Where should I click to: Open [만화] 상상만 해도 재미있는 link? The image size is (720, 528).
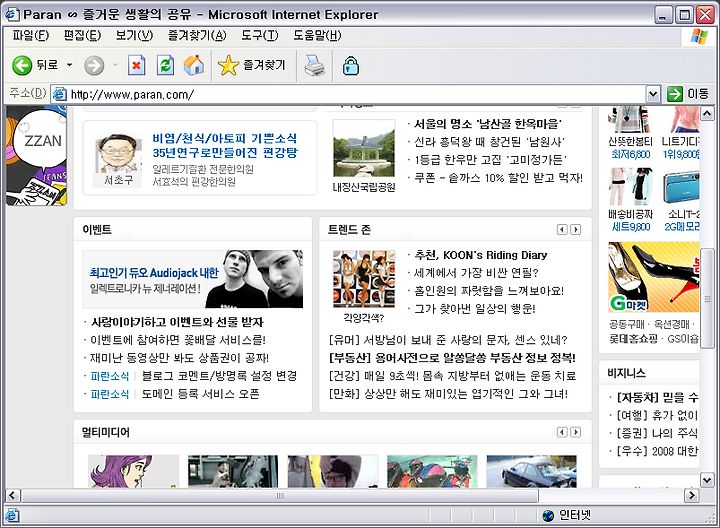(449, 394)
